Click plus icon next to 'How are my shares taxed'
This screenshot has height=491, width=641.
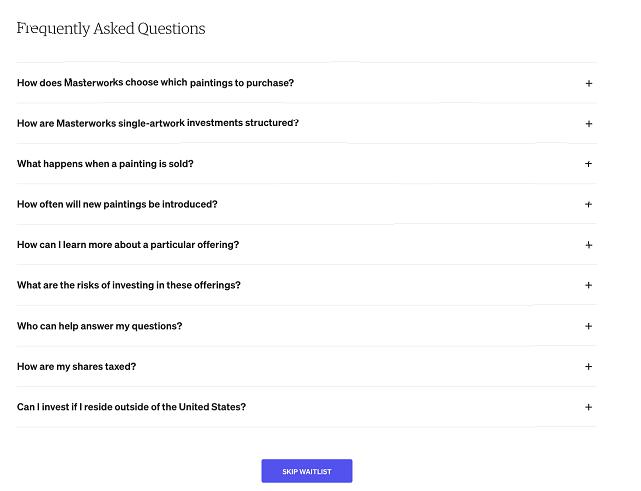click(589, 367)
